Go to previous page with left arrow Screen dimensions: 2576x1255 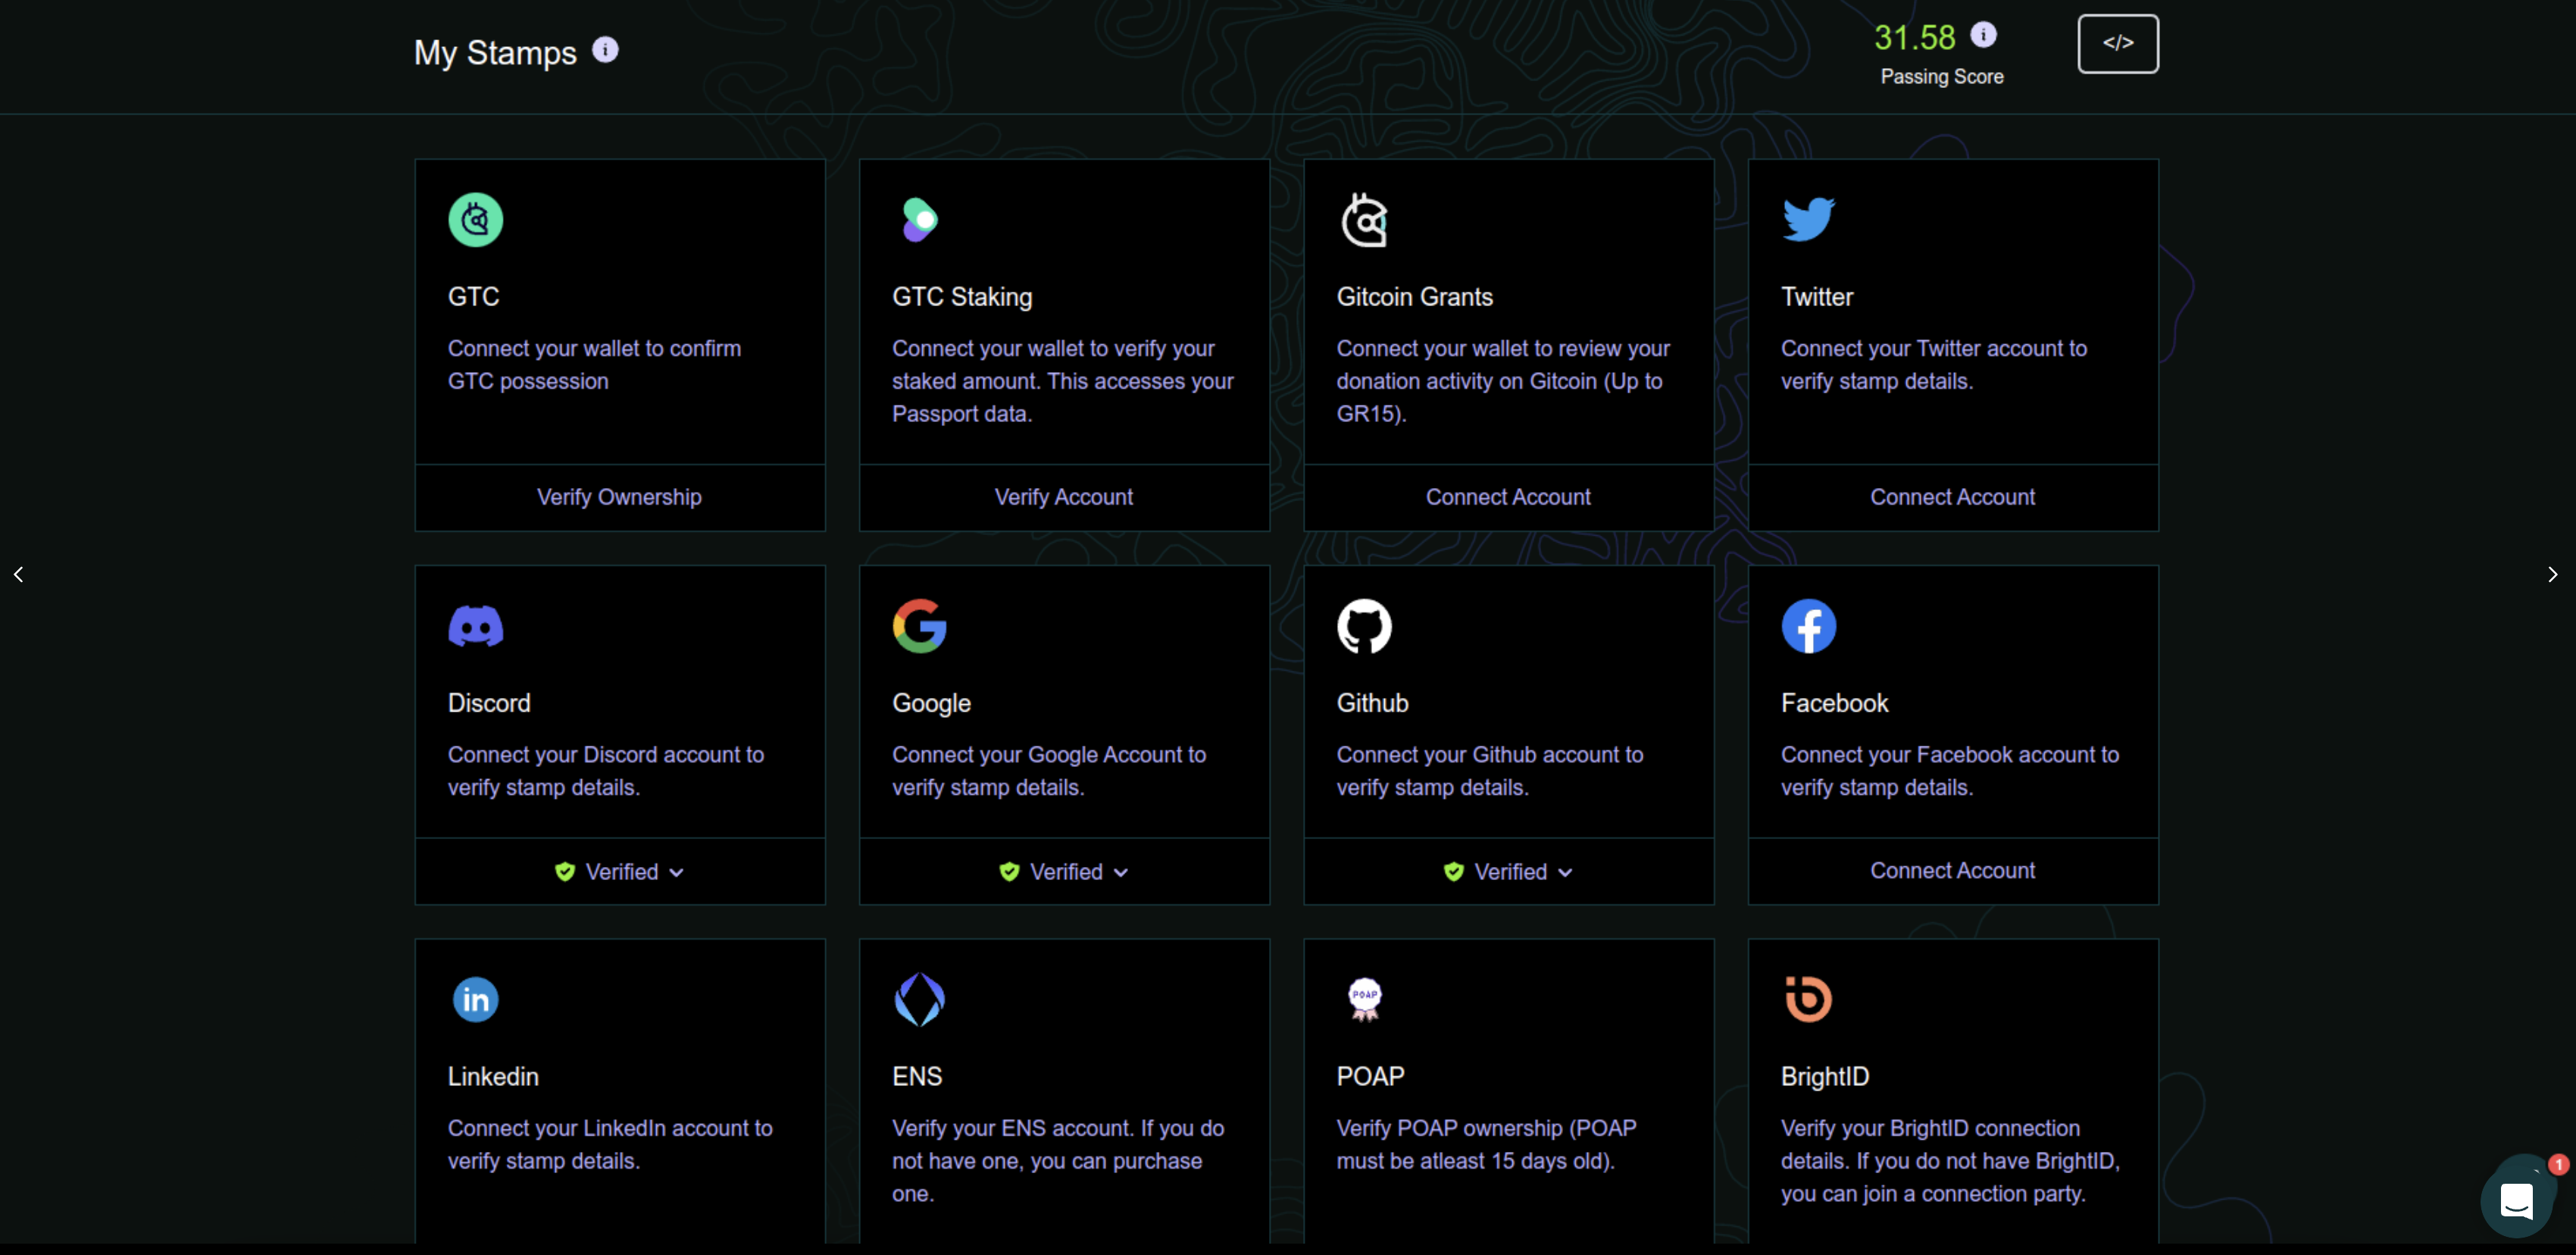[x=18, y=574]
